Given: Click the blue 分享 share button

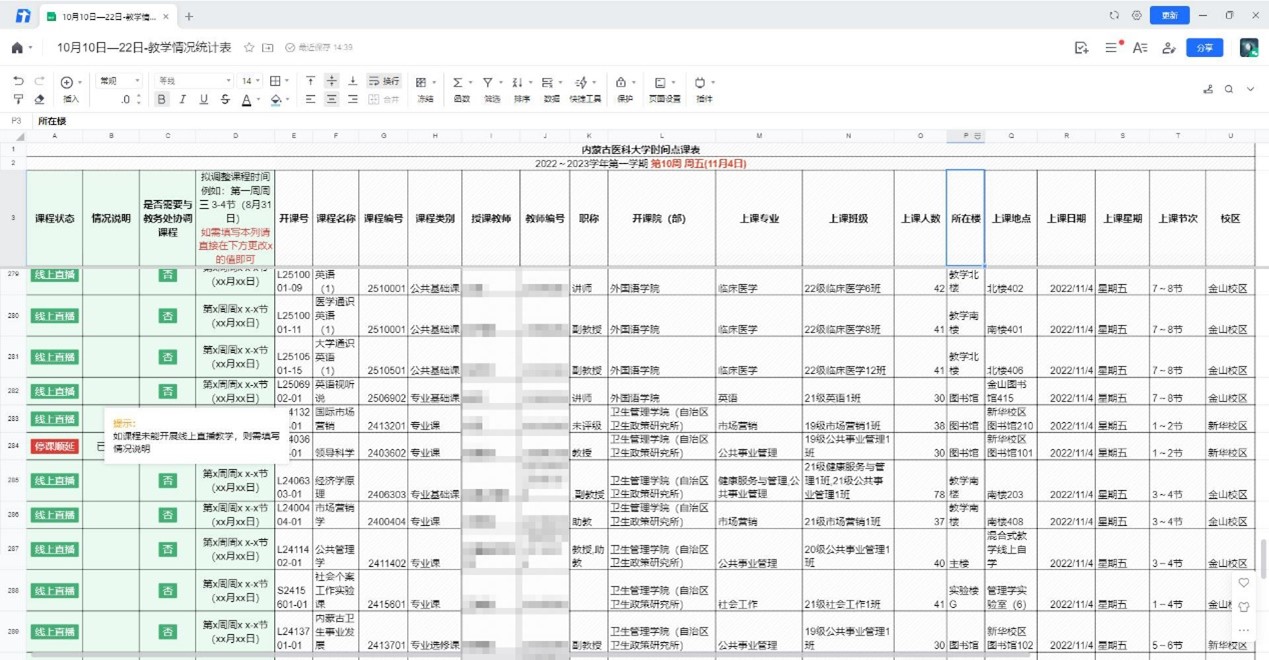Looking at the screenshot, I should tap(1204, 47).
